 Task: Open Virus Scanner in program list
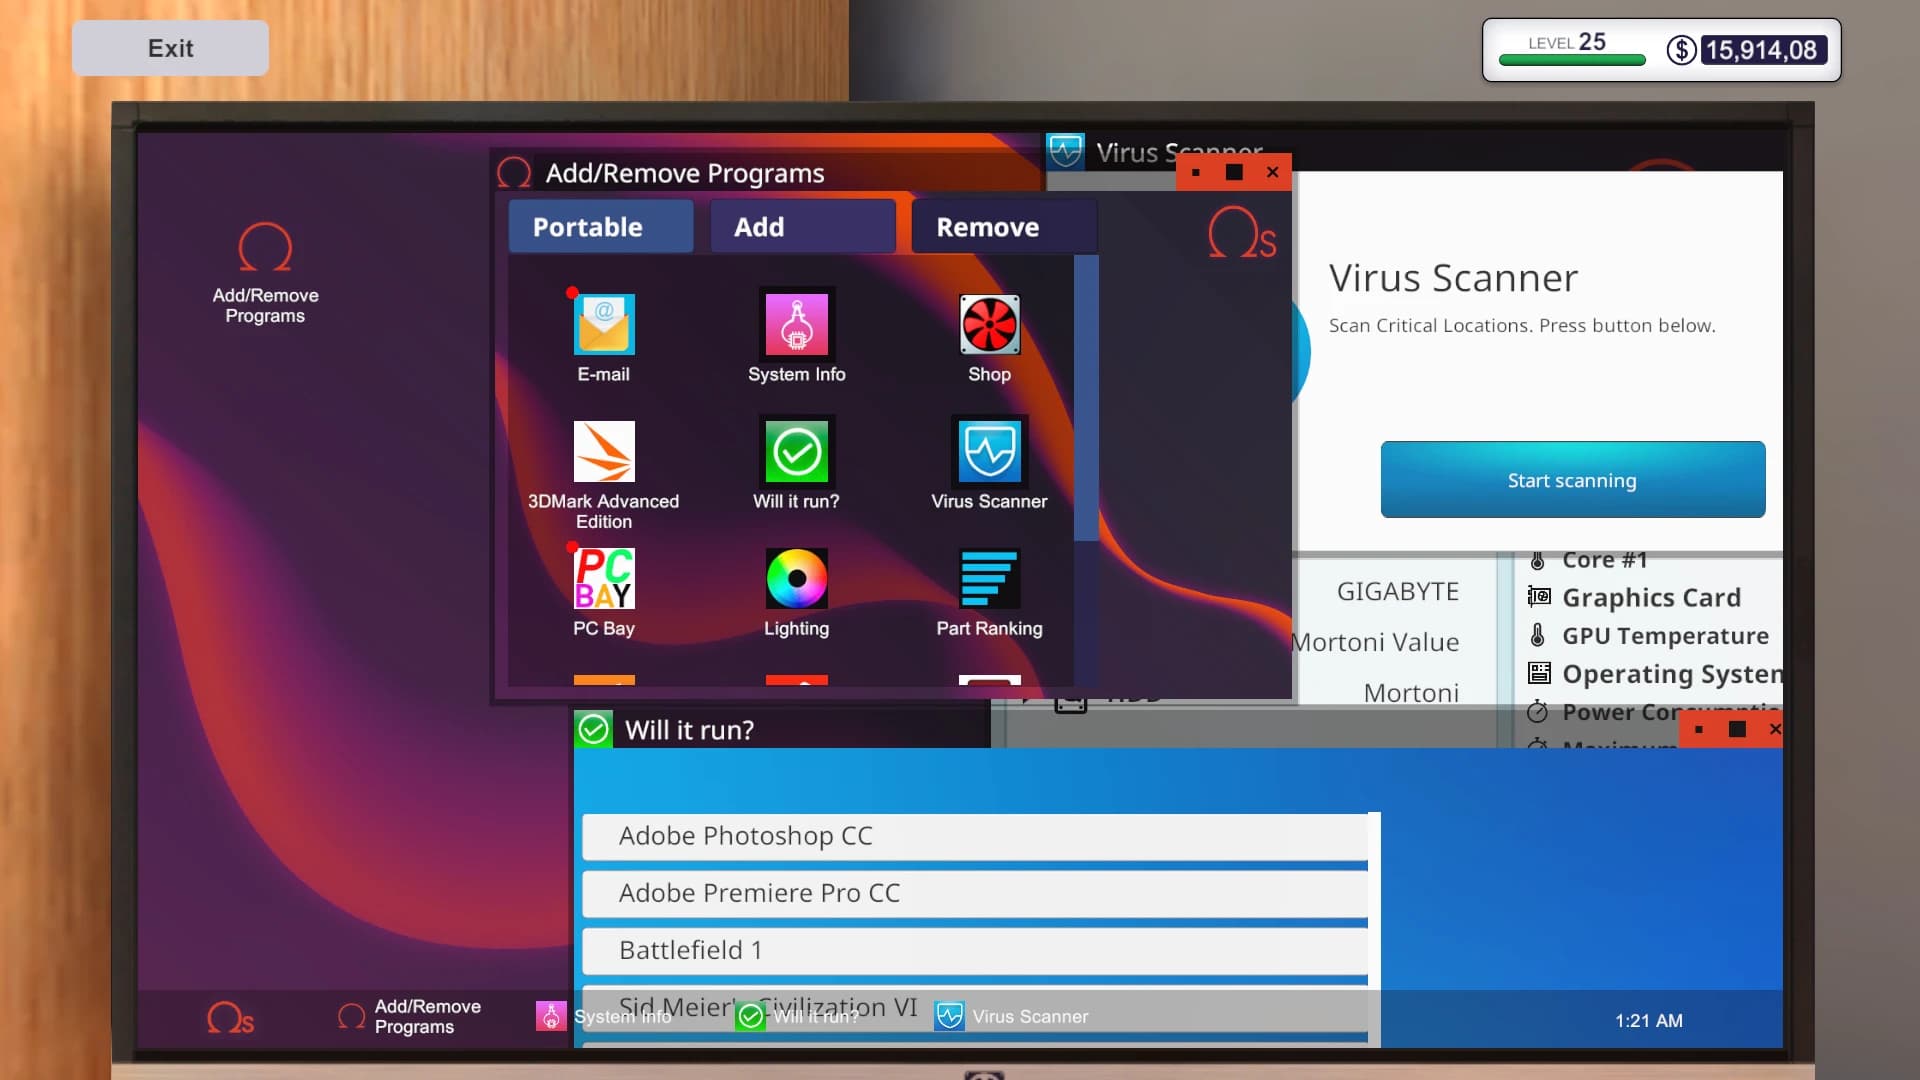pos(989,452)
